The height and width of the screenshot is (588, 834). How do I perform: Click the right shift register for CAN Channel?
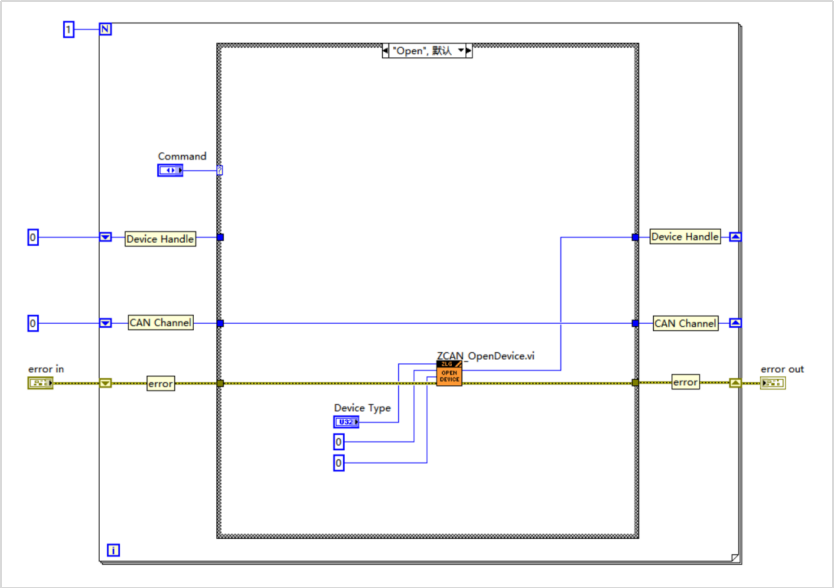coord(735,322)
